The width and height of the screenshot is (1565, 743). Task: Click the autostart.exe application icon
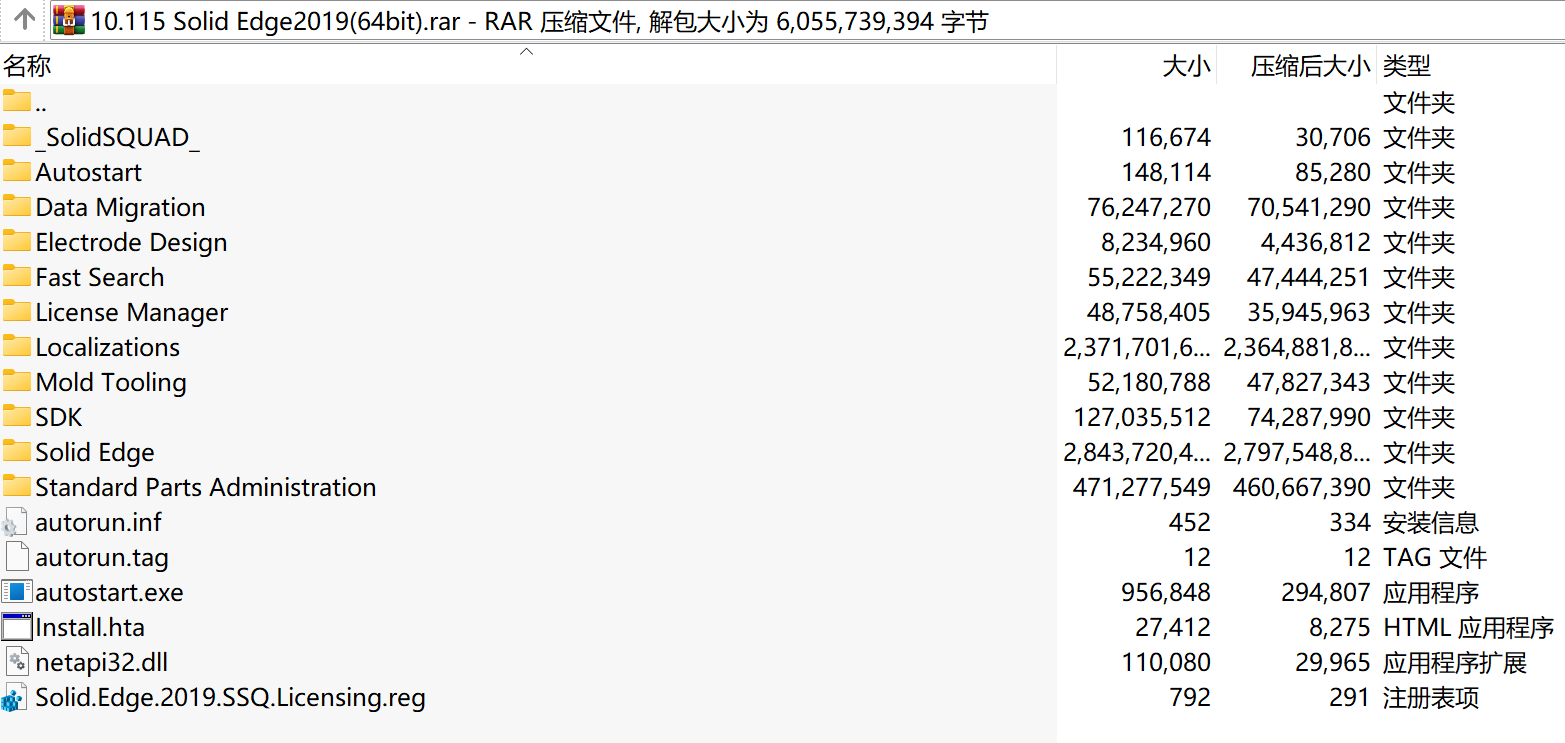pyautogui.click(x=17, y=592)
